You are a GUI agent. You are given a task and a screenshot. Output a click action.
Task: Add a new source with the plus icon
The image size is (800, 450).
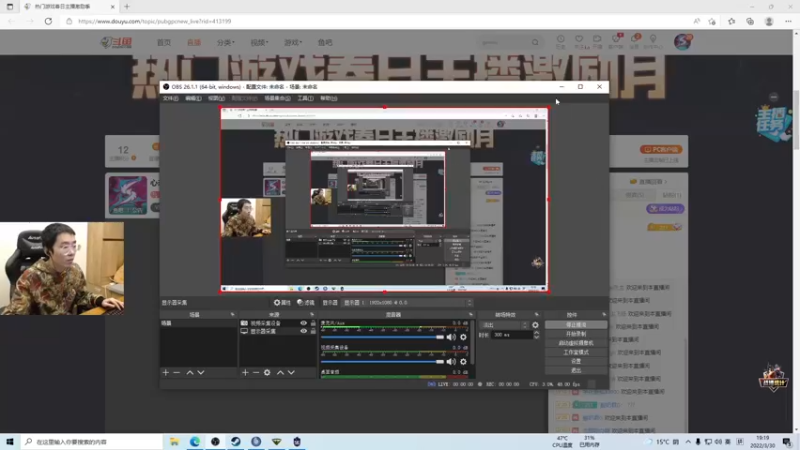[x=245, y=373]
